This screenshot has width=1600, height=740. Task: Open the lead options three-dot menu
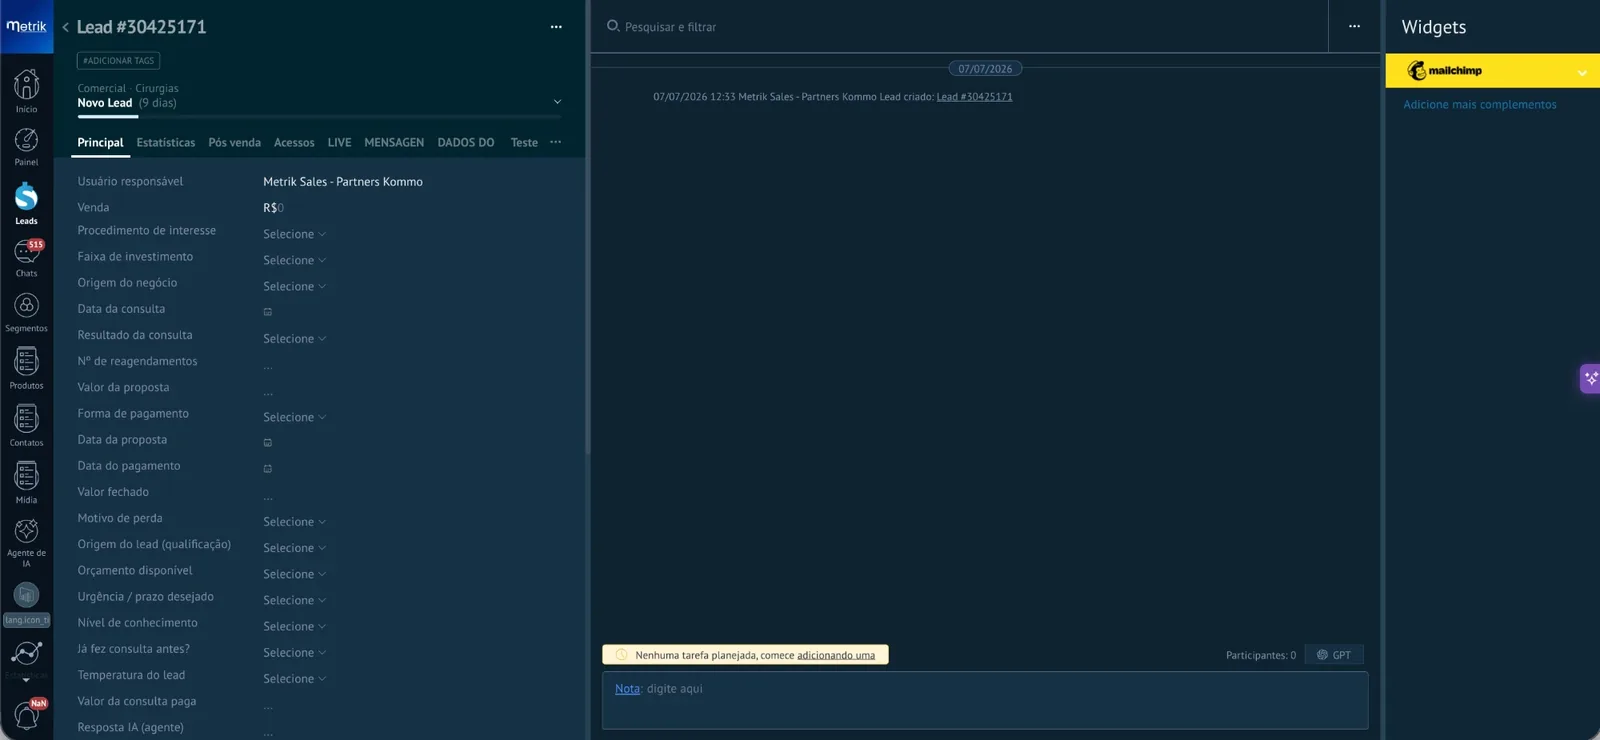(556, 27)
